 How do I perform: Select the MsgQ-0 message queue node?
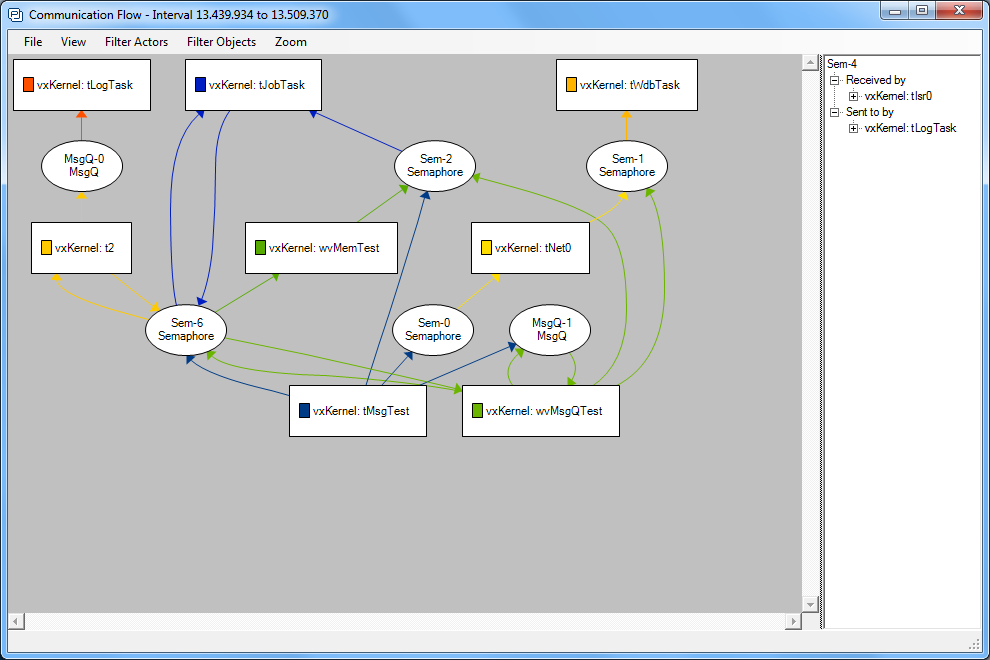(82, 165)
